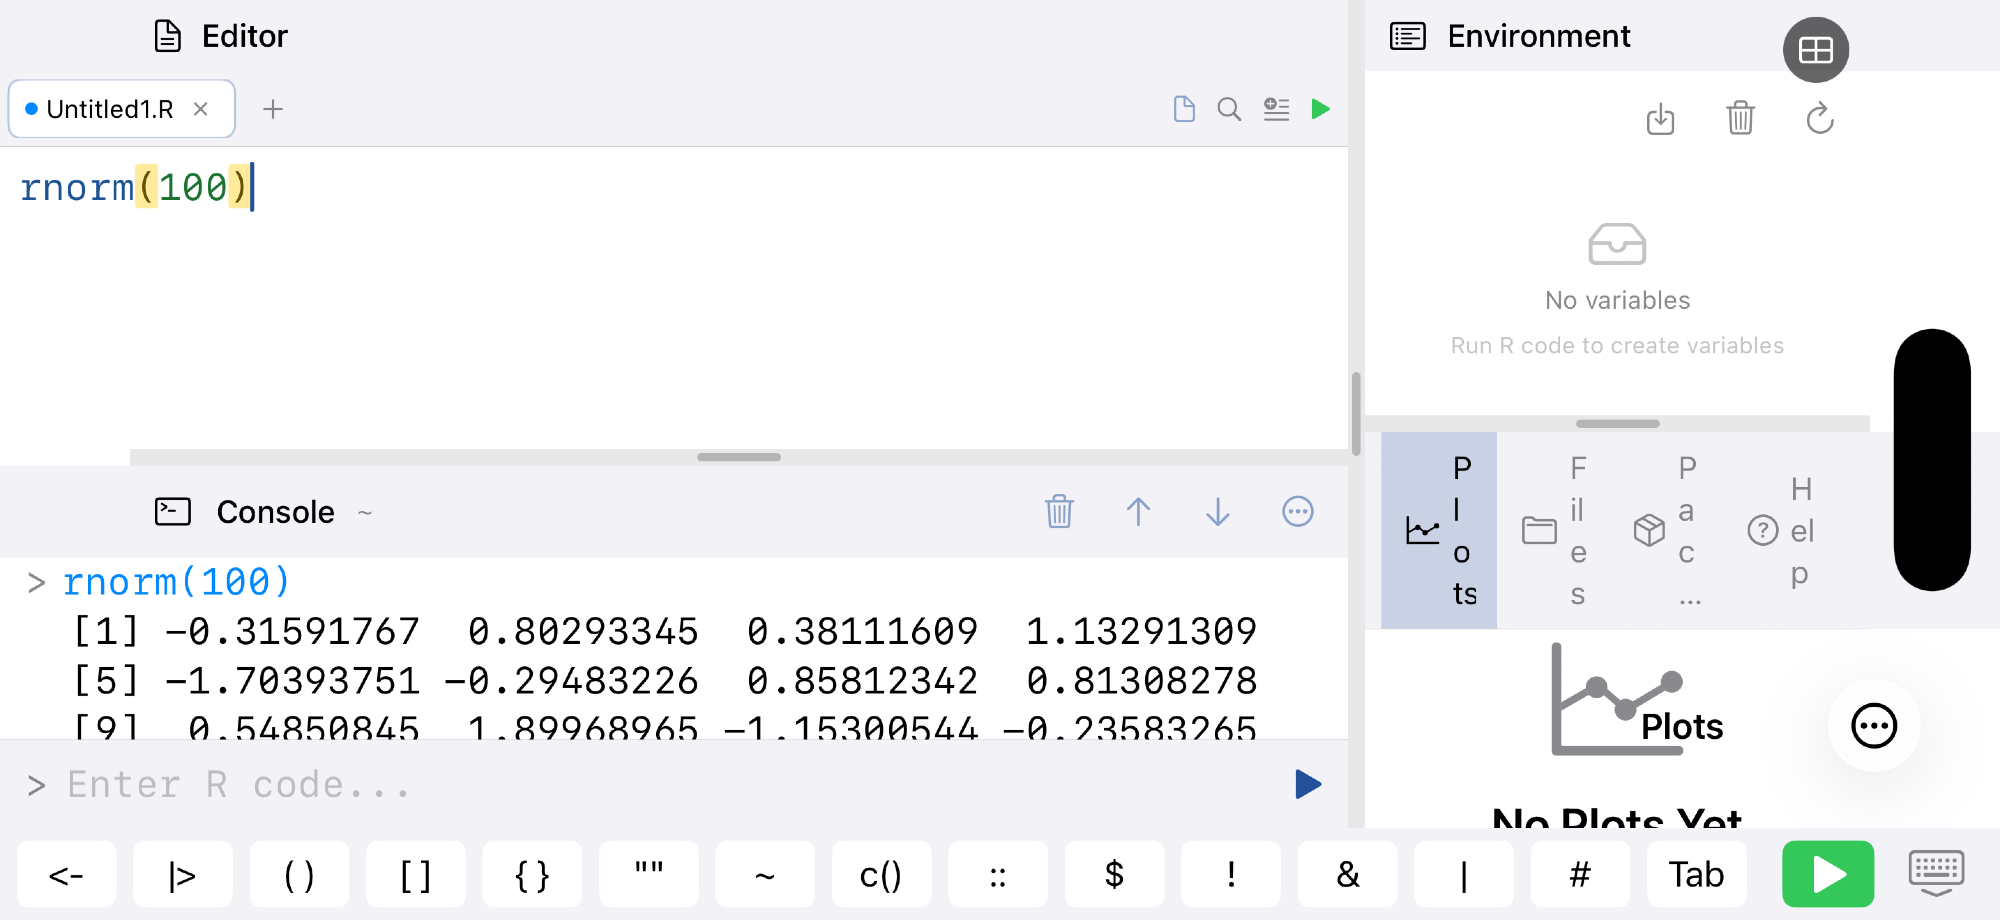Open console more options ellipsis
Viewport: 2000px width, 920px height.
click(x=1297, y=512)
